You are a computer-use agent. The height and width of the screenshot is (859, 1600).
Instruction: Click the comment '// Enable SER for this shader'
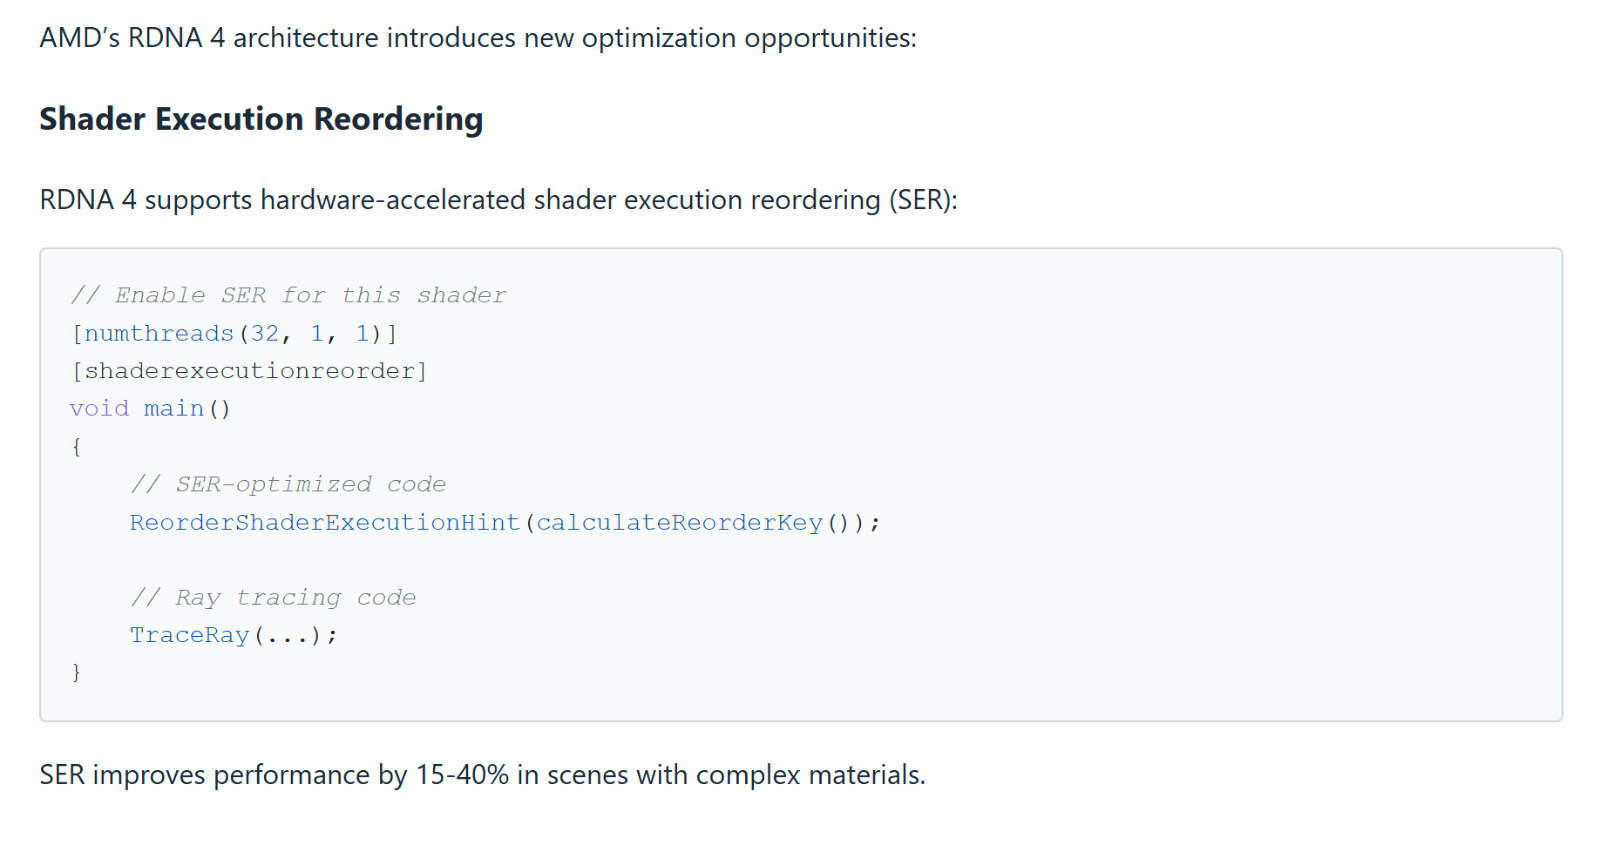coord(288,295)
